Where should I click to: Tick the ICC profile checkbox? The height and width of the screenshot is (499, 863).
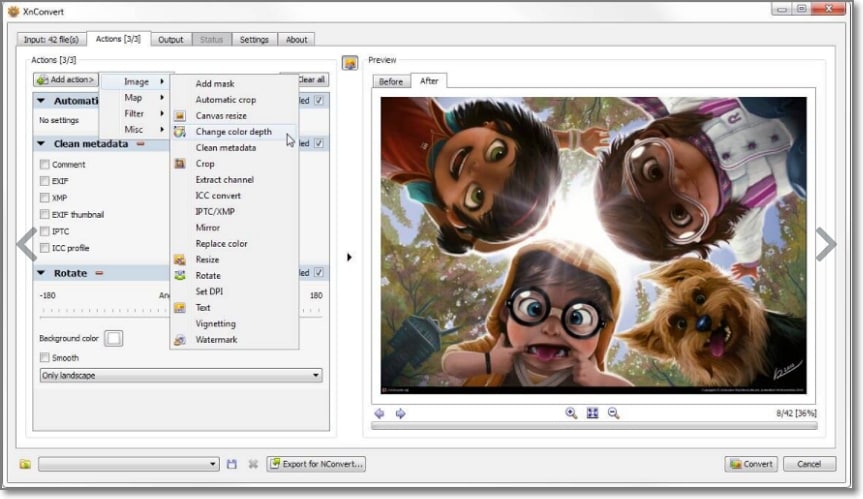coord(45,248)
